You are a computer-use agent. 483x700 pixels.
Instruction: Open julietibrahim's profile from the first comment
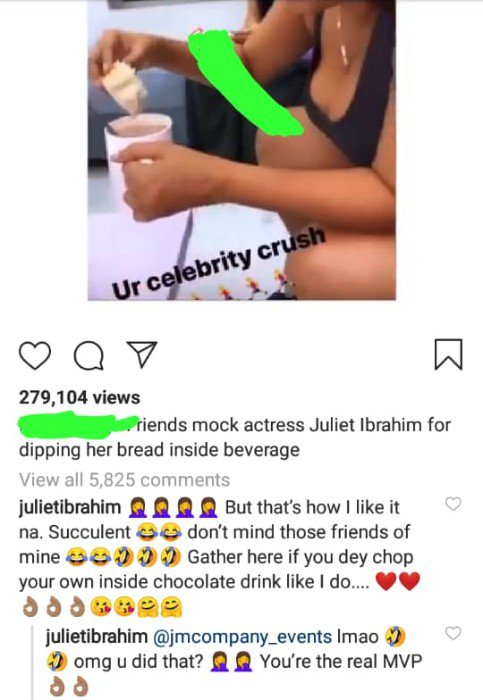pos(70,508)
